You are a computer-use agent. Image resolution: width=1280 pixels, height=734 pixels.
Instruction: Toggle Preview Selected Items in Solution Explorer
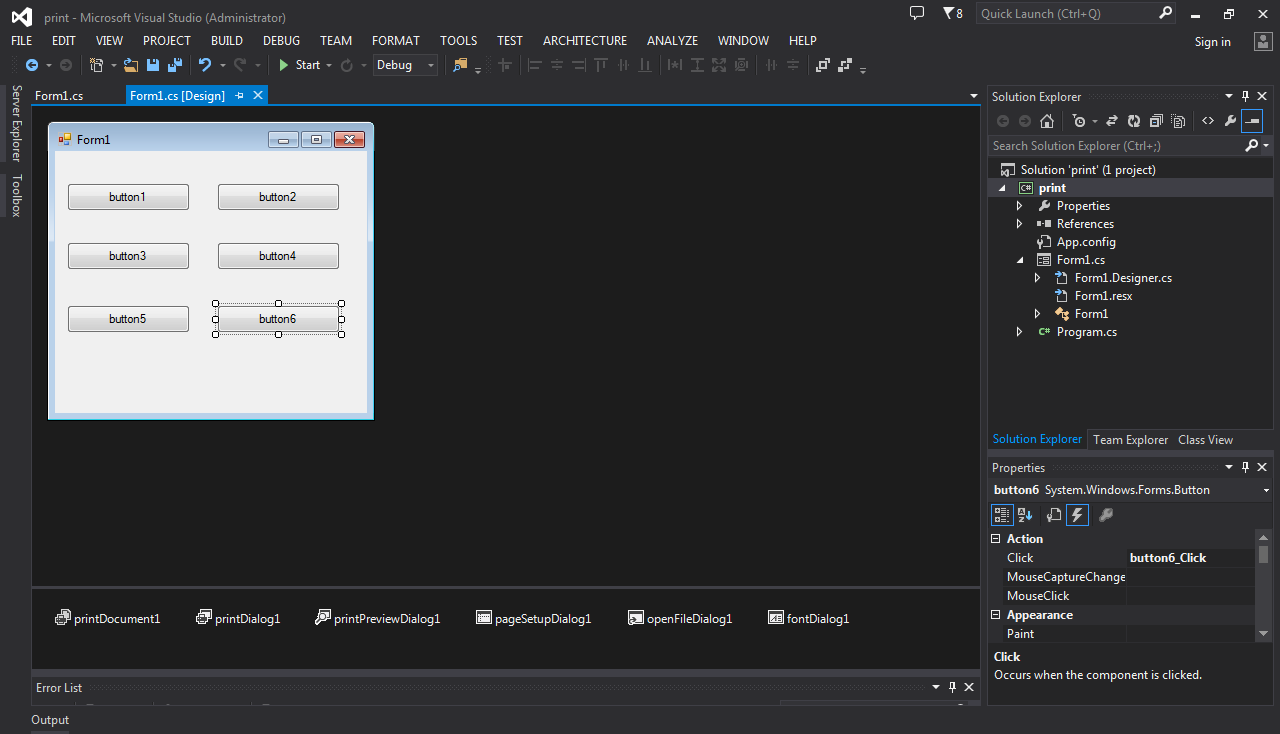(x=1252, y=121)
